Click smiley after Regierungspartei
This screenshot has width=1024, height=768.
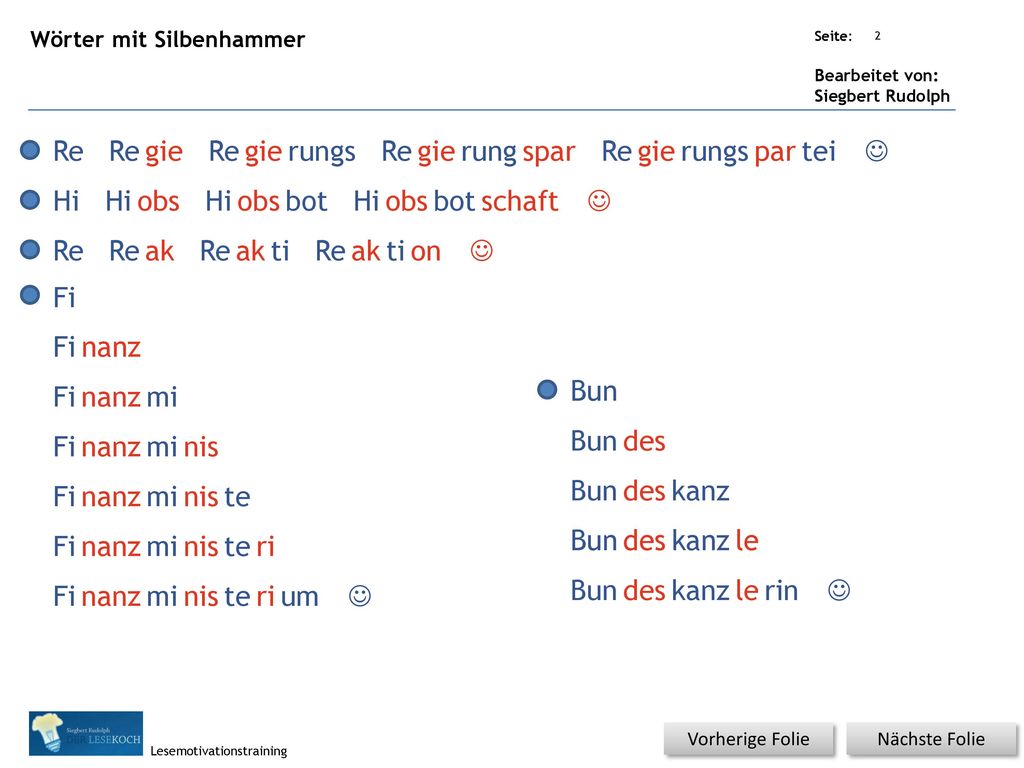(876, 151)
